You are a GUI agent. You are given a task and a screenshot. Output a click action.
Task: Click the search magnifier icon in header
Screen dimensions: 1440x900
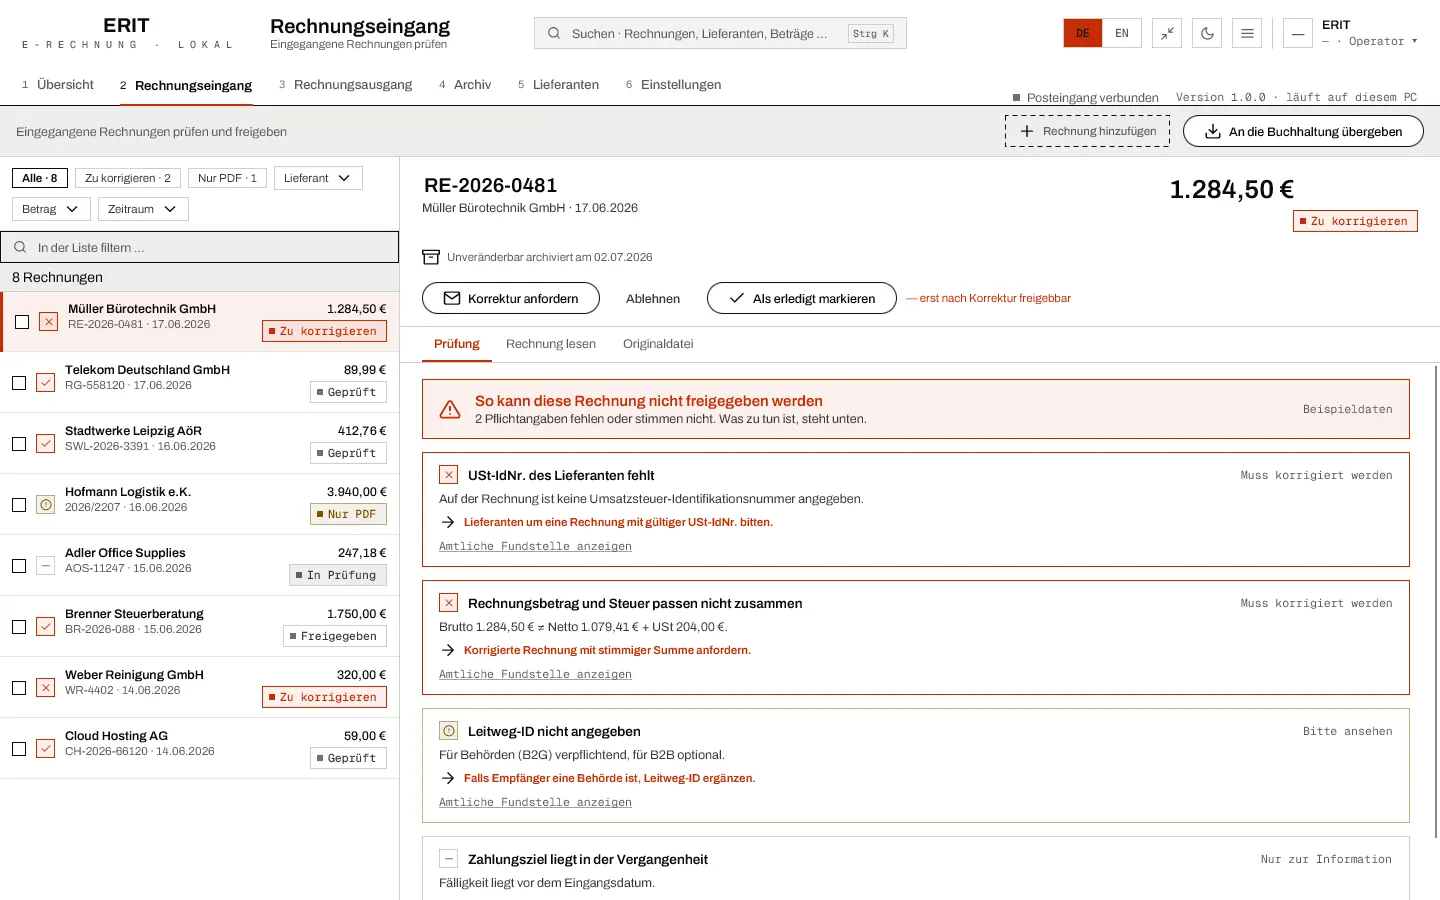[x=554, y=33]
